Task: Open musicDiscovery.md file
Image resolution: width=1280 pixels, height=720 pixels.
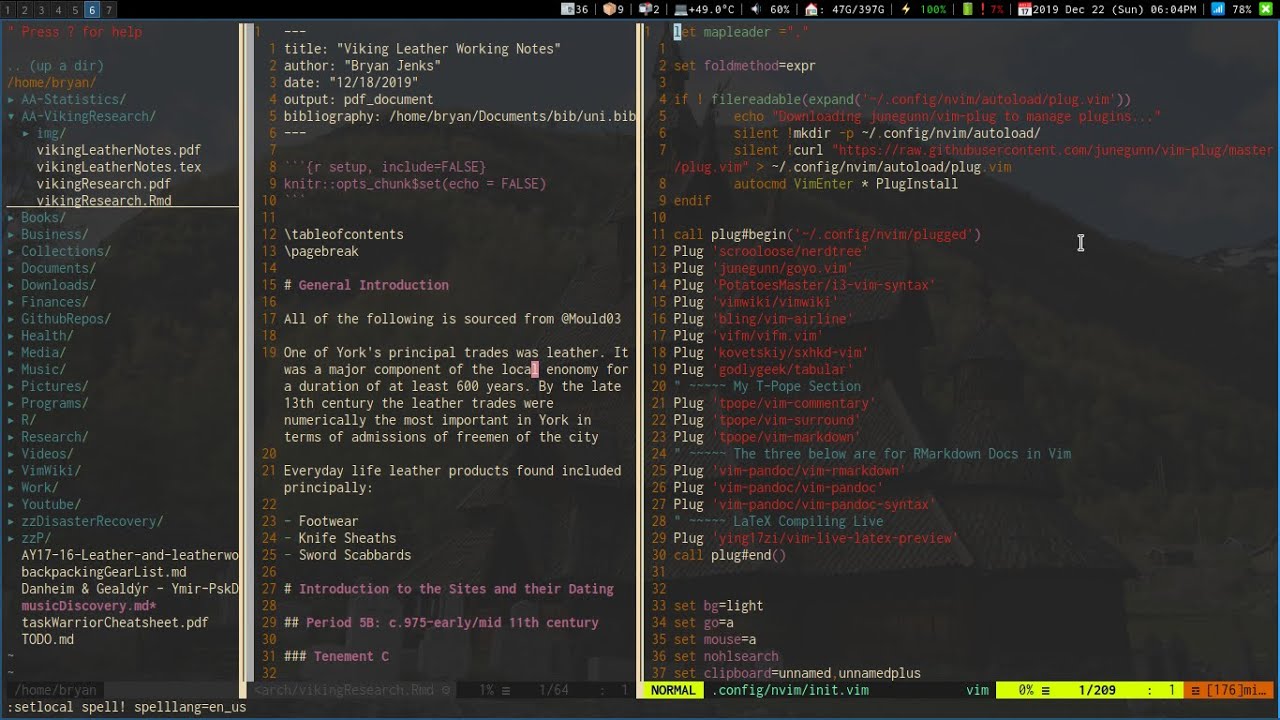Action: tap(89, 607)
